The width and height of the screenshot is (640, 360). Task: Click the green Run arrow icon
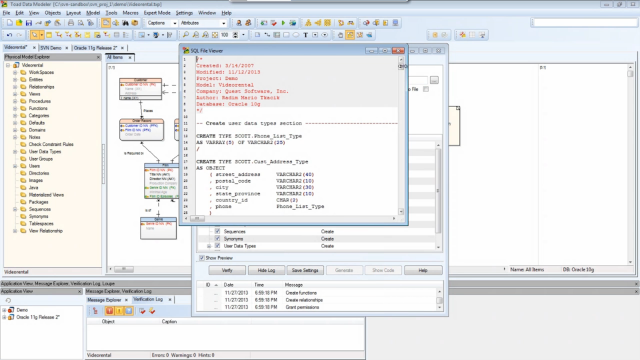[x=283, y=23]
